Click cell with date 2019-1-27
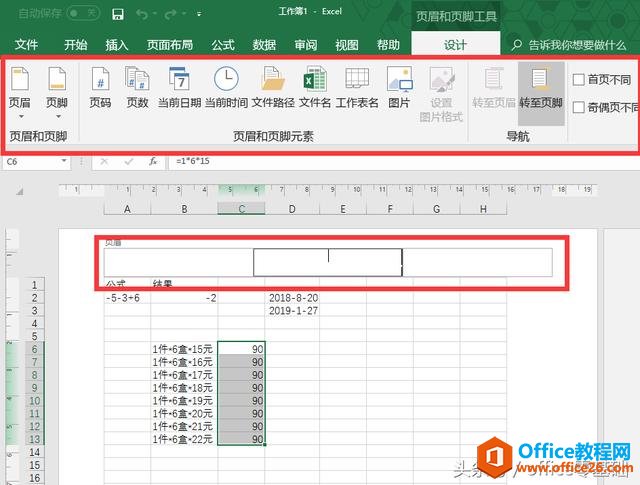This screenshot has width=640, height=485. [x=292, y=311]
